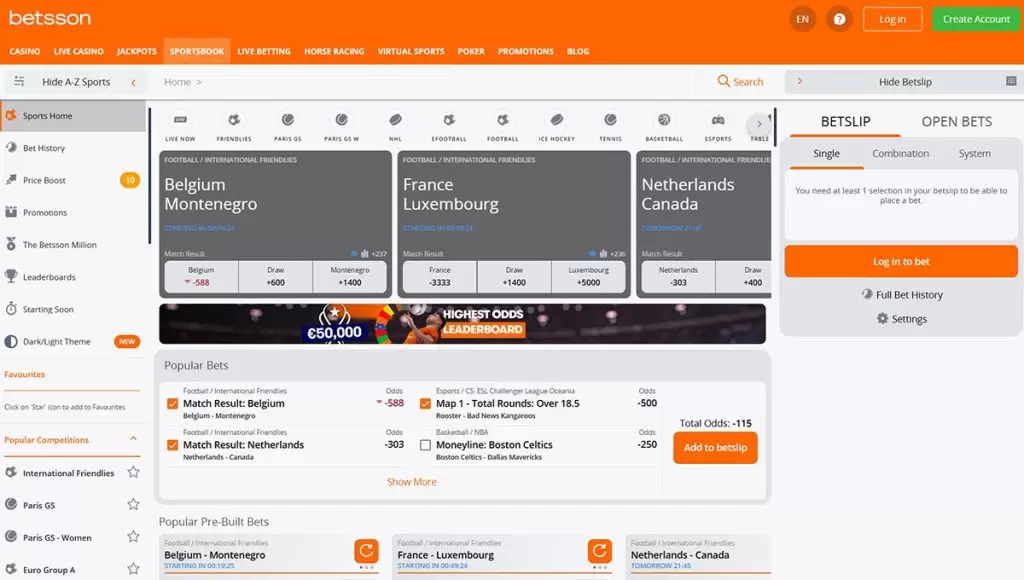Toggle the Dark/Light Theme switch
1024x580 pixels.
coord(11,342)
